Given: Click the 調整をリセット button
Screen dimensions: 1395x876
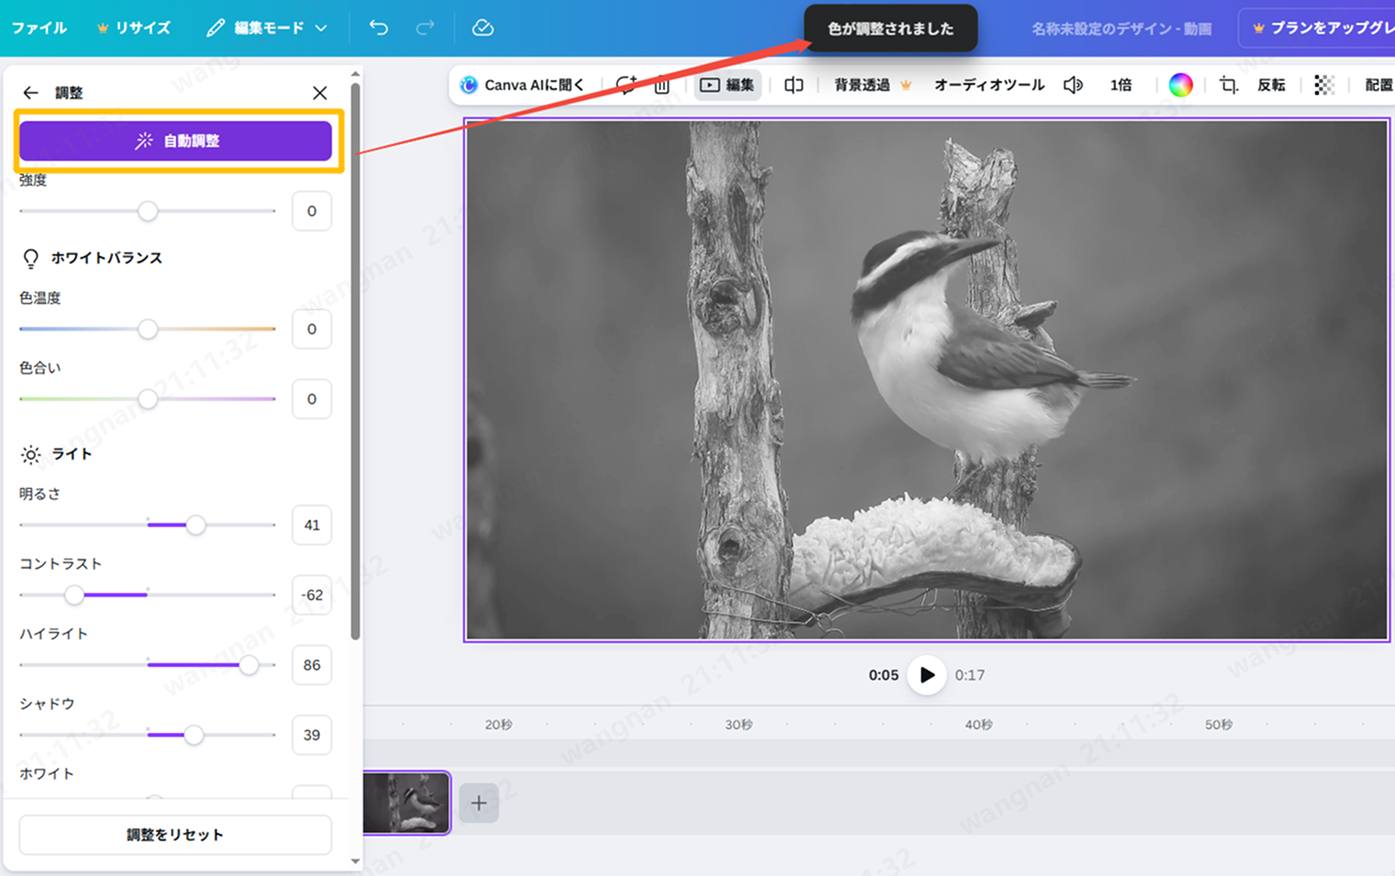Looking at the screenshot, I should pos(175,835).
